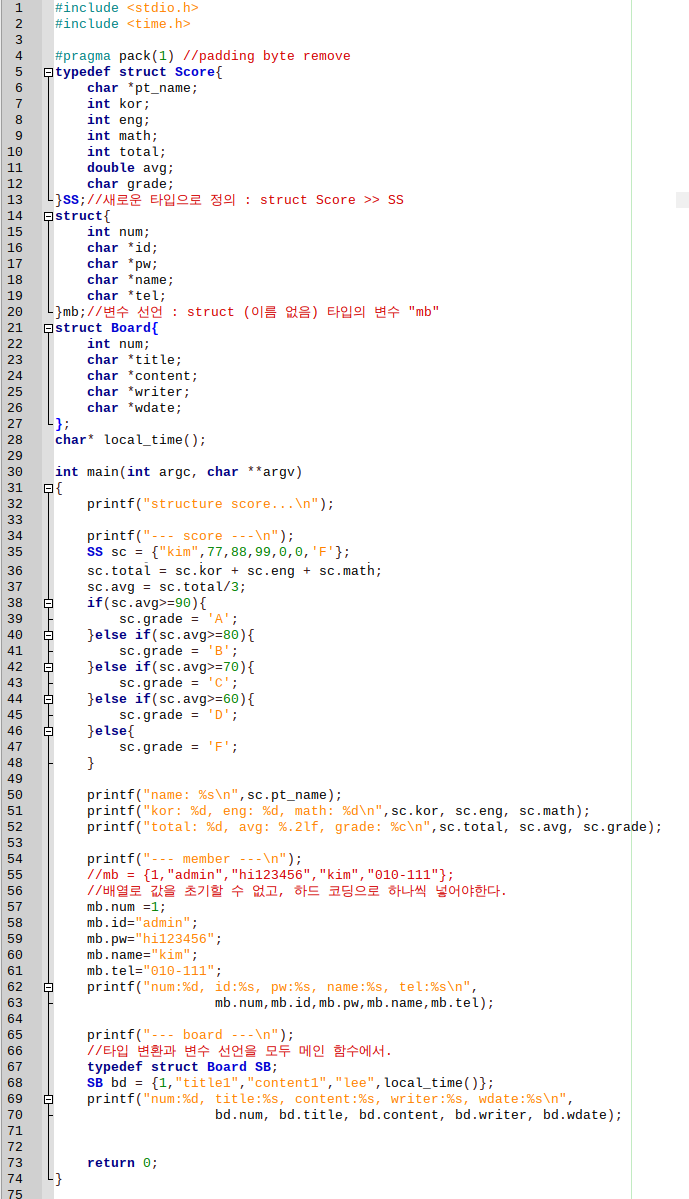The image size is (689, 1199).
Task: Click the 'int math;' declaration
Action: [122, 136]
